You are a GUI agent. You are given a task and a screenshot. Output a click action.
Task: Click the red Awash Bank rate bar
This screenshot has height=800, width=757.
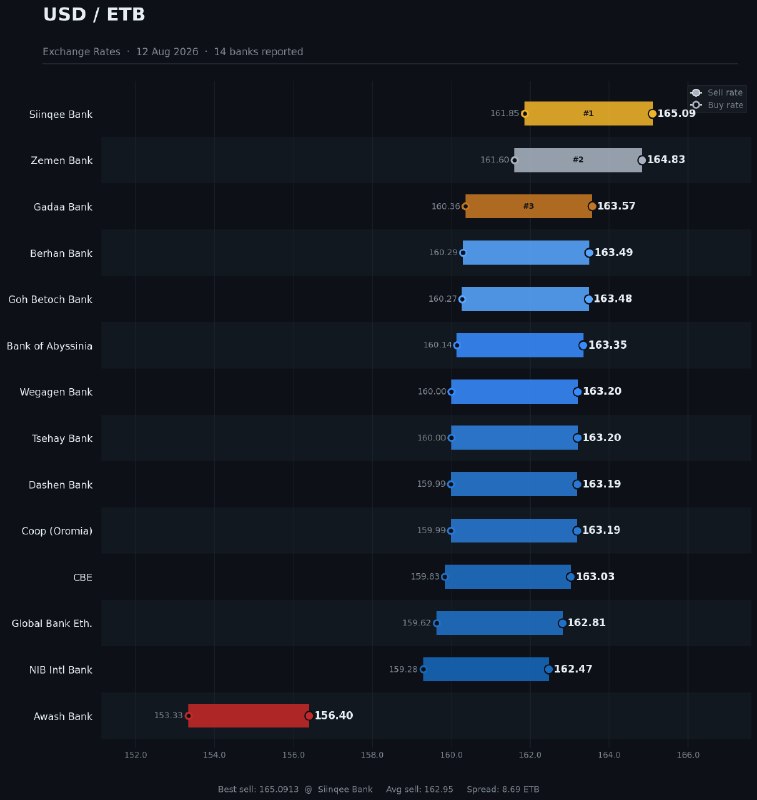[248, 715]
